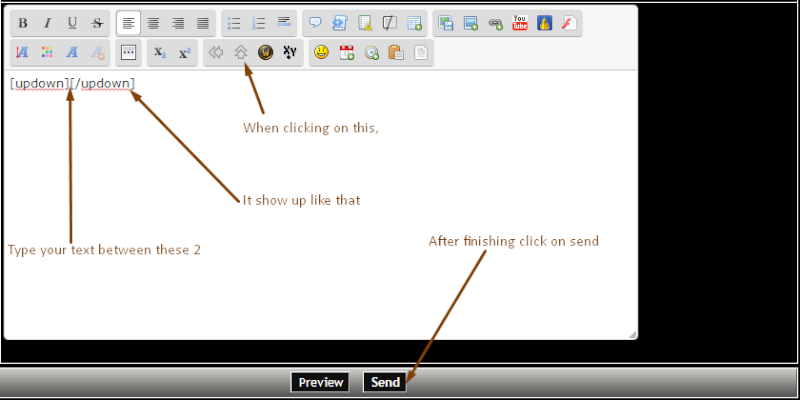Insert horizontal scrolling text tag
The height and width of the screenshot is (400, 800).
pyautogui.click(x=216, y=53)
